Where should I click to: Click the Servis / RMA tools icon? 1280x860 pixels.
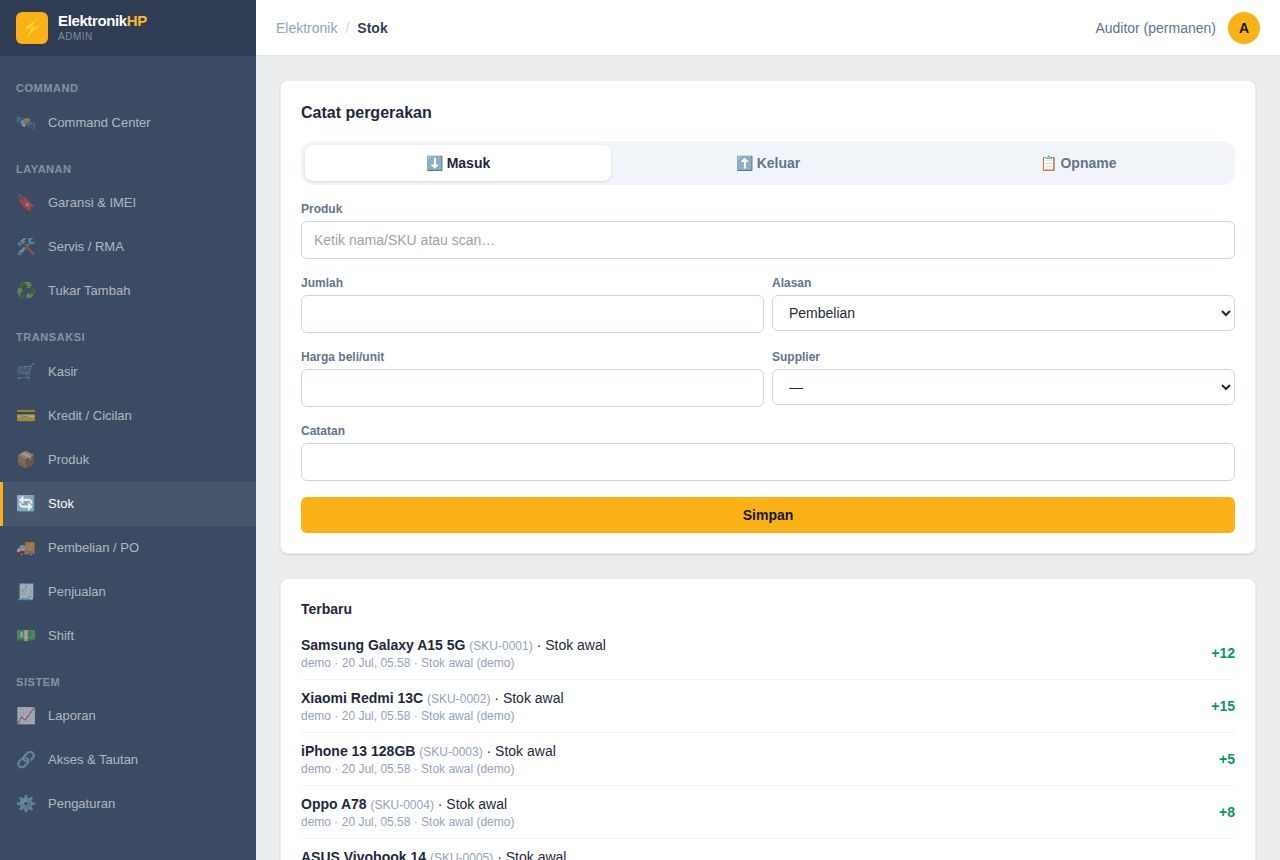(x=26, y=247)
